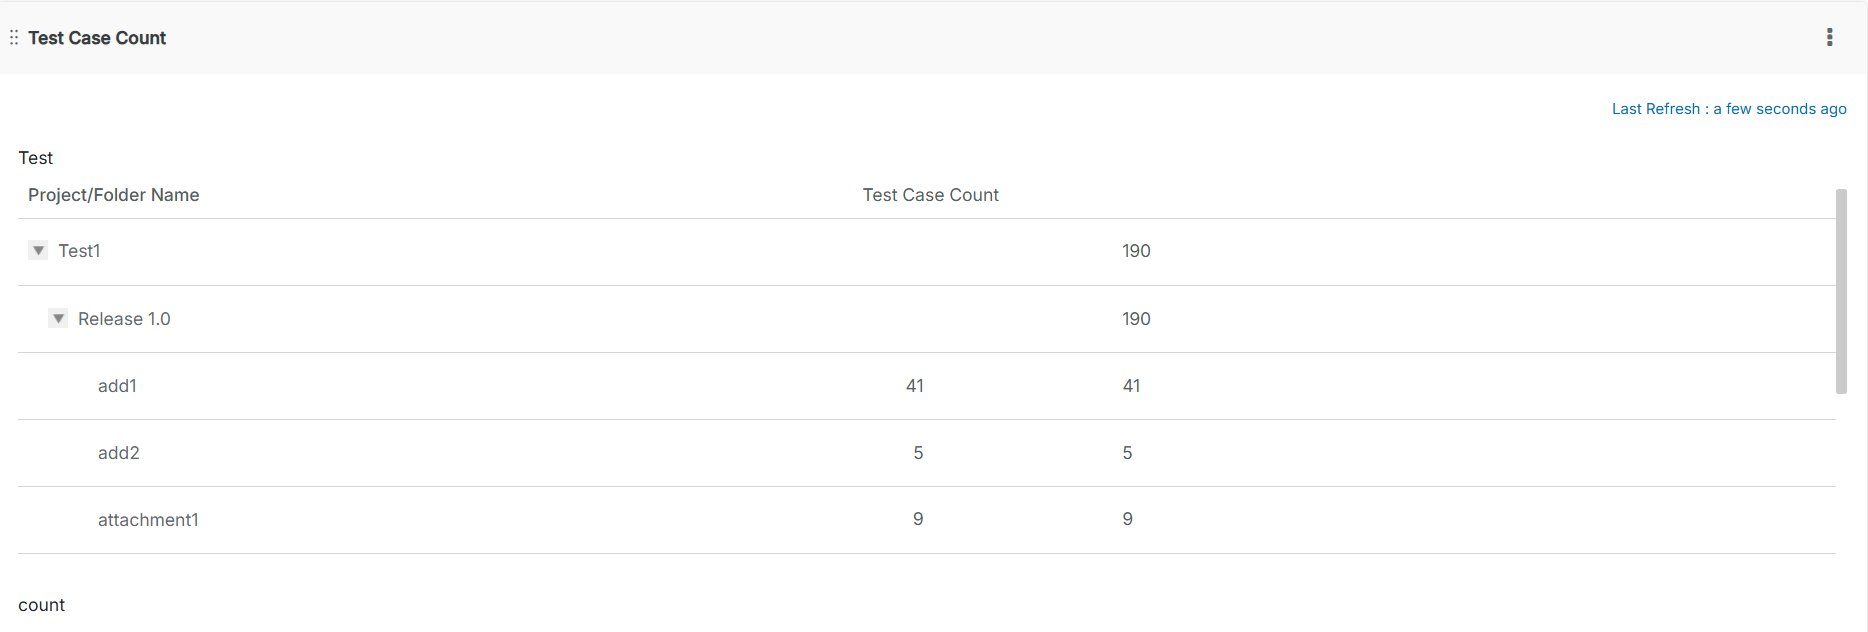Click the Test Case Count widget title
Screen dimensions: 1868x632
[97, 37]
